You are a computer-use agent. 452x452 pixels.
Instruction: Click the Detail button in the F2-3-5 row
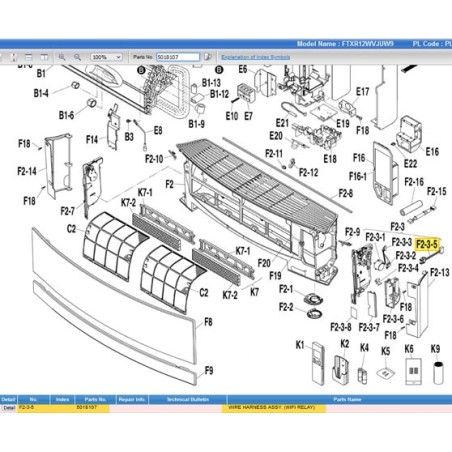coord(9,408)
